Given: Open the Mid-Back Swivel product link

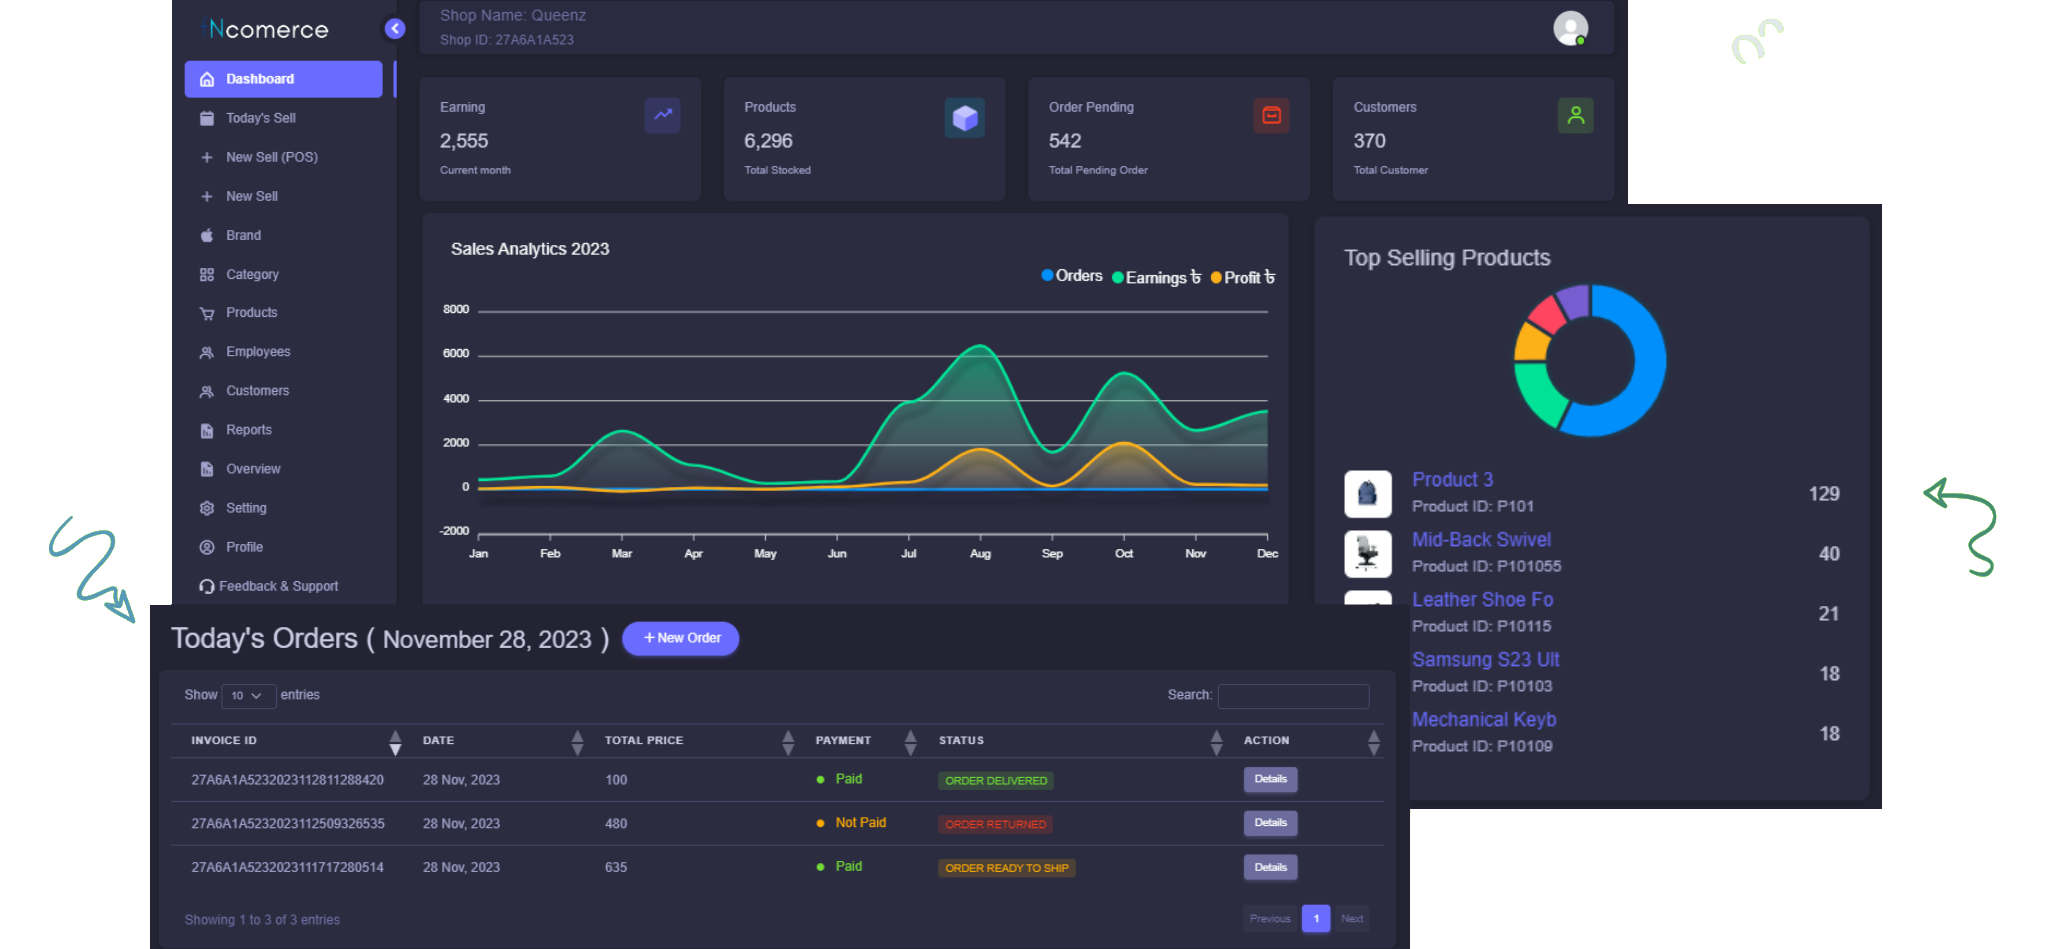Looking at the screenshot, I should (1481, 540).
